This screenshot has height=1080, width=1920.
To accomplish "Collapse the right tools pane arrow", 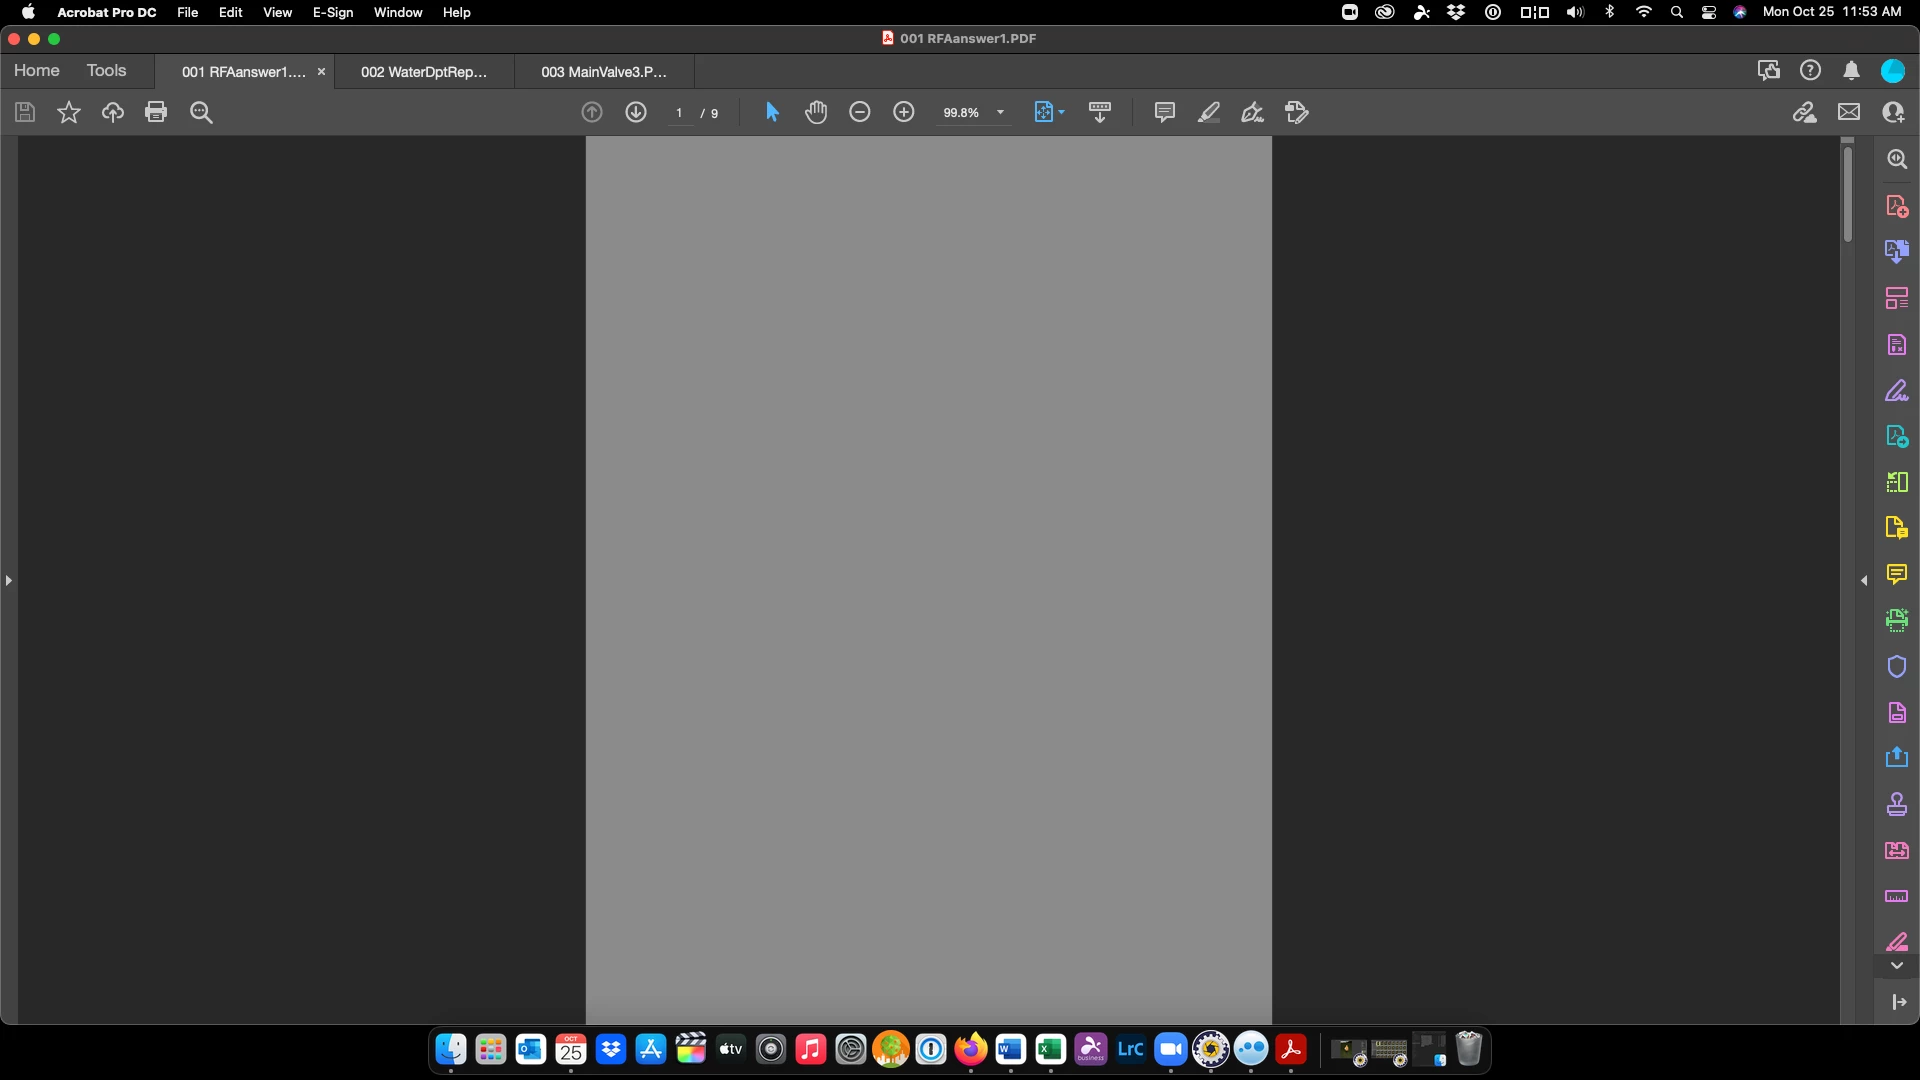I will [1864, 580].
